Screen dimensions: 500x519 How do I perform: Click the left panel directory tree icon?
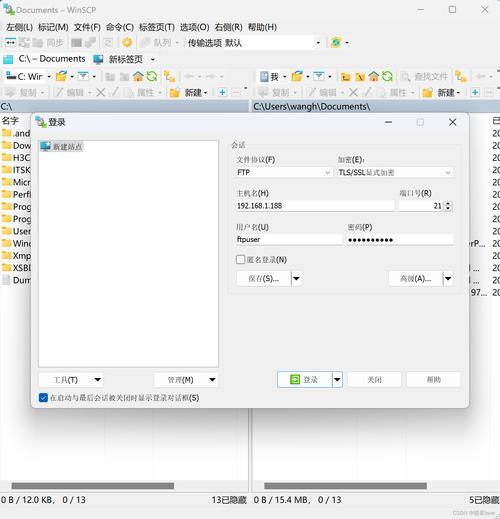tap(170, 77)
